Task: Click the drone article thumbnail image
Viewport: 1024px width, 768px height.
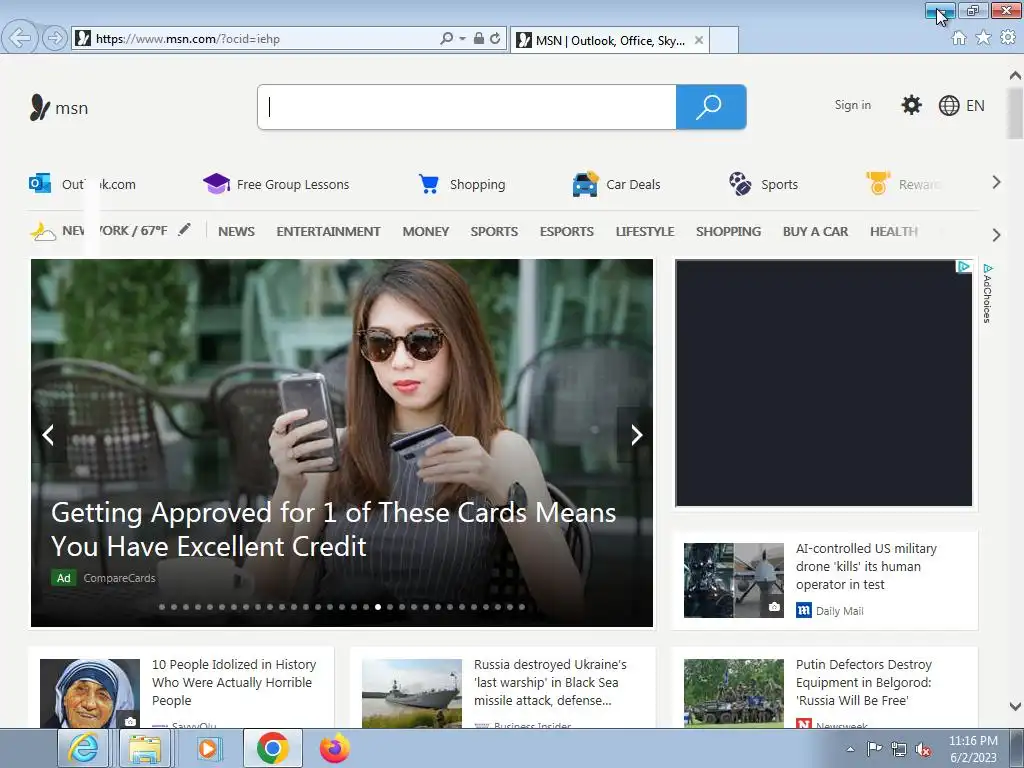Action: tap(734, 581)
